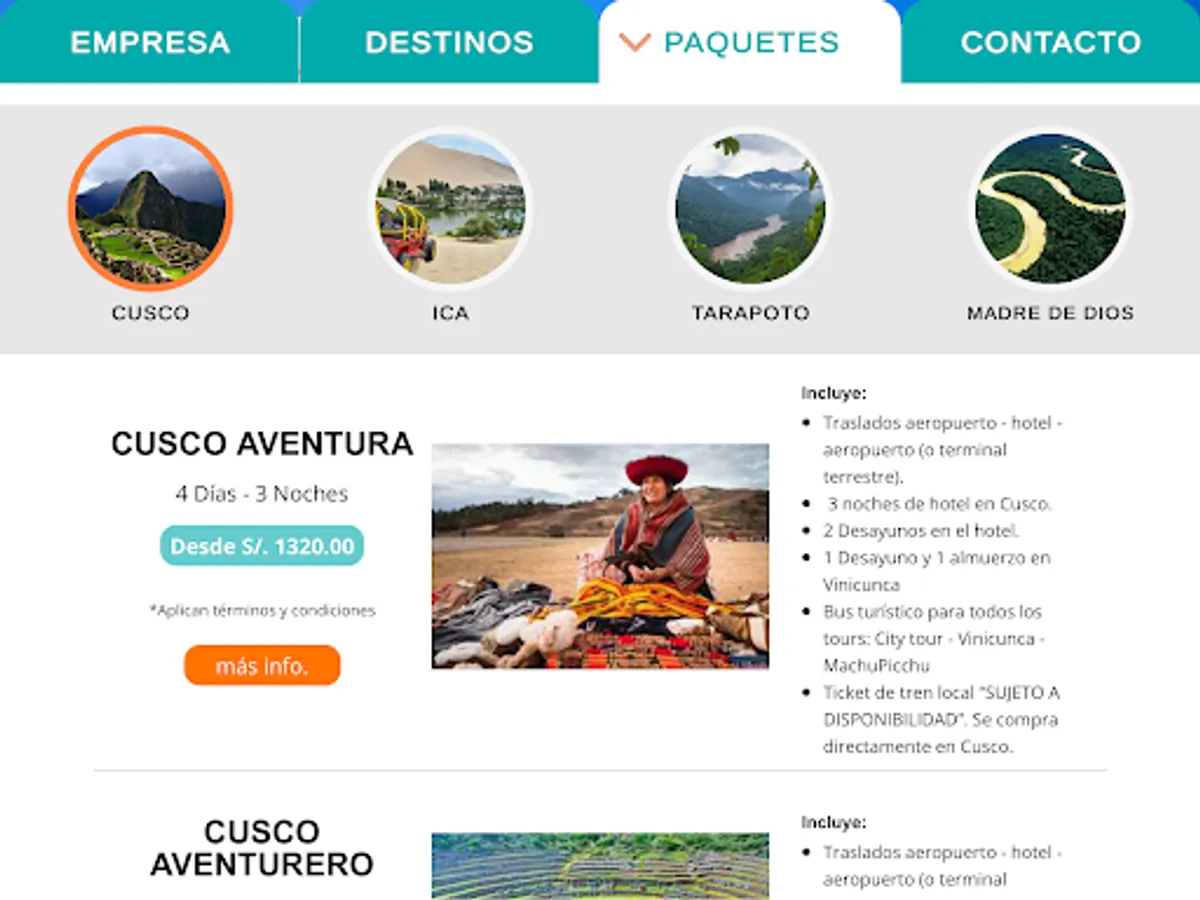Click the orange chevron beside Paquetes
The width and height of the screenshot is (1200, 900).
coord(634,42)
